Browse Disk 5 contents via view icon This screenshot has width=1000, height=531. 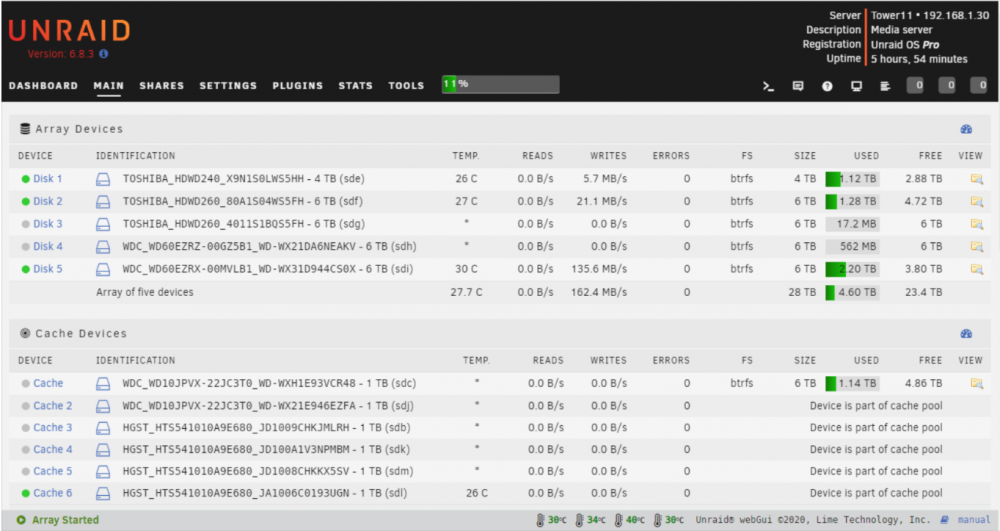pyautogui.click(x=976, y=269)
